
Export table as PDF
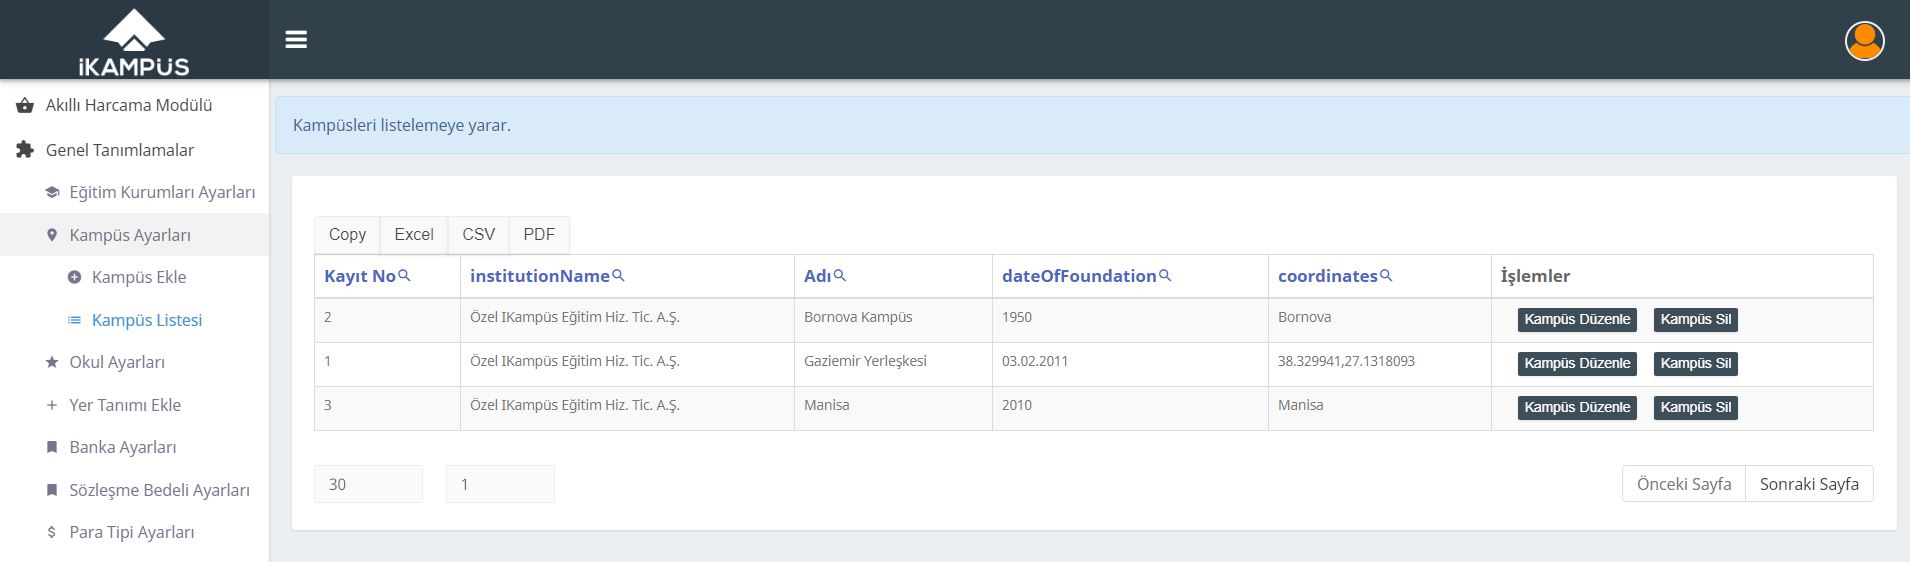[x=539, y=234]
